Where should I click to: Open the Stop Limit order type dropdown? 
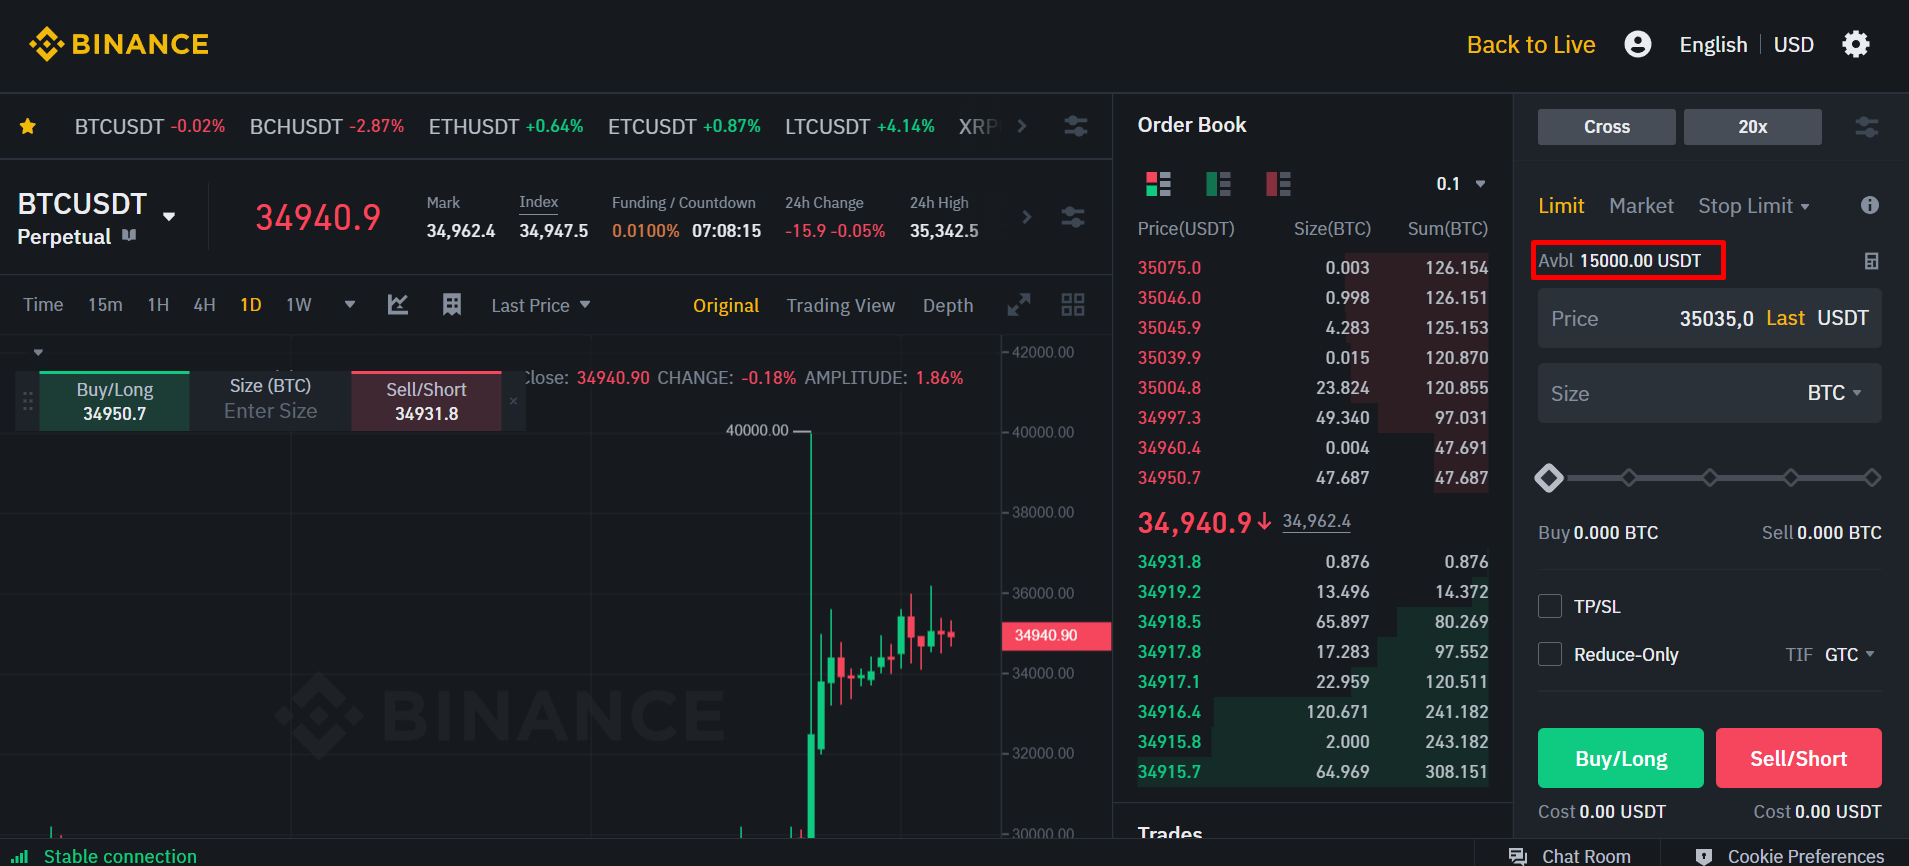point(1753,206)
